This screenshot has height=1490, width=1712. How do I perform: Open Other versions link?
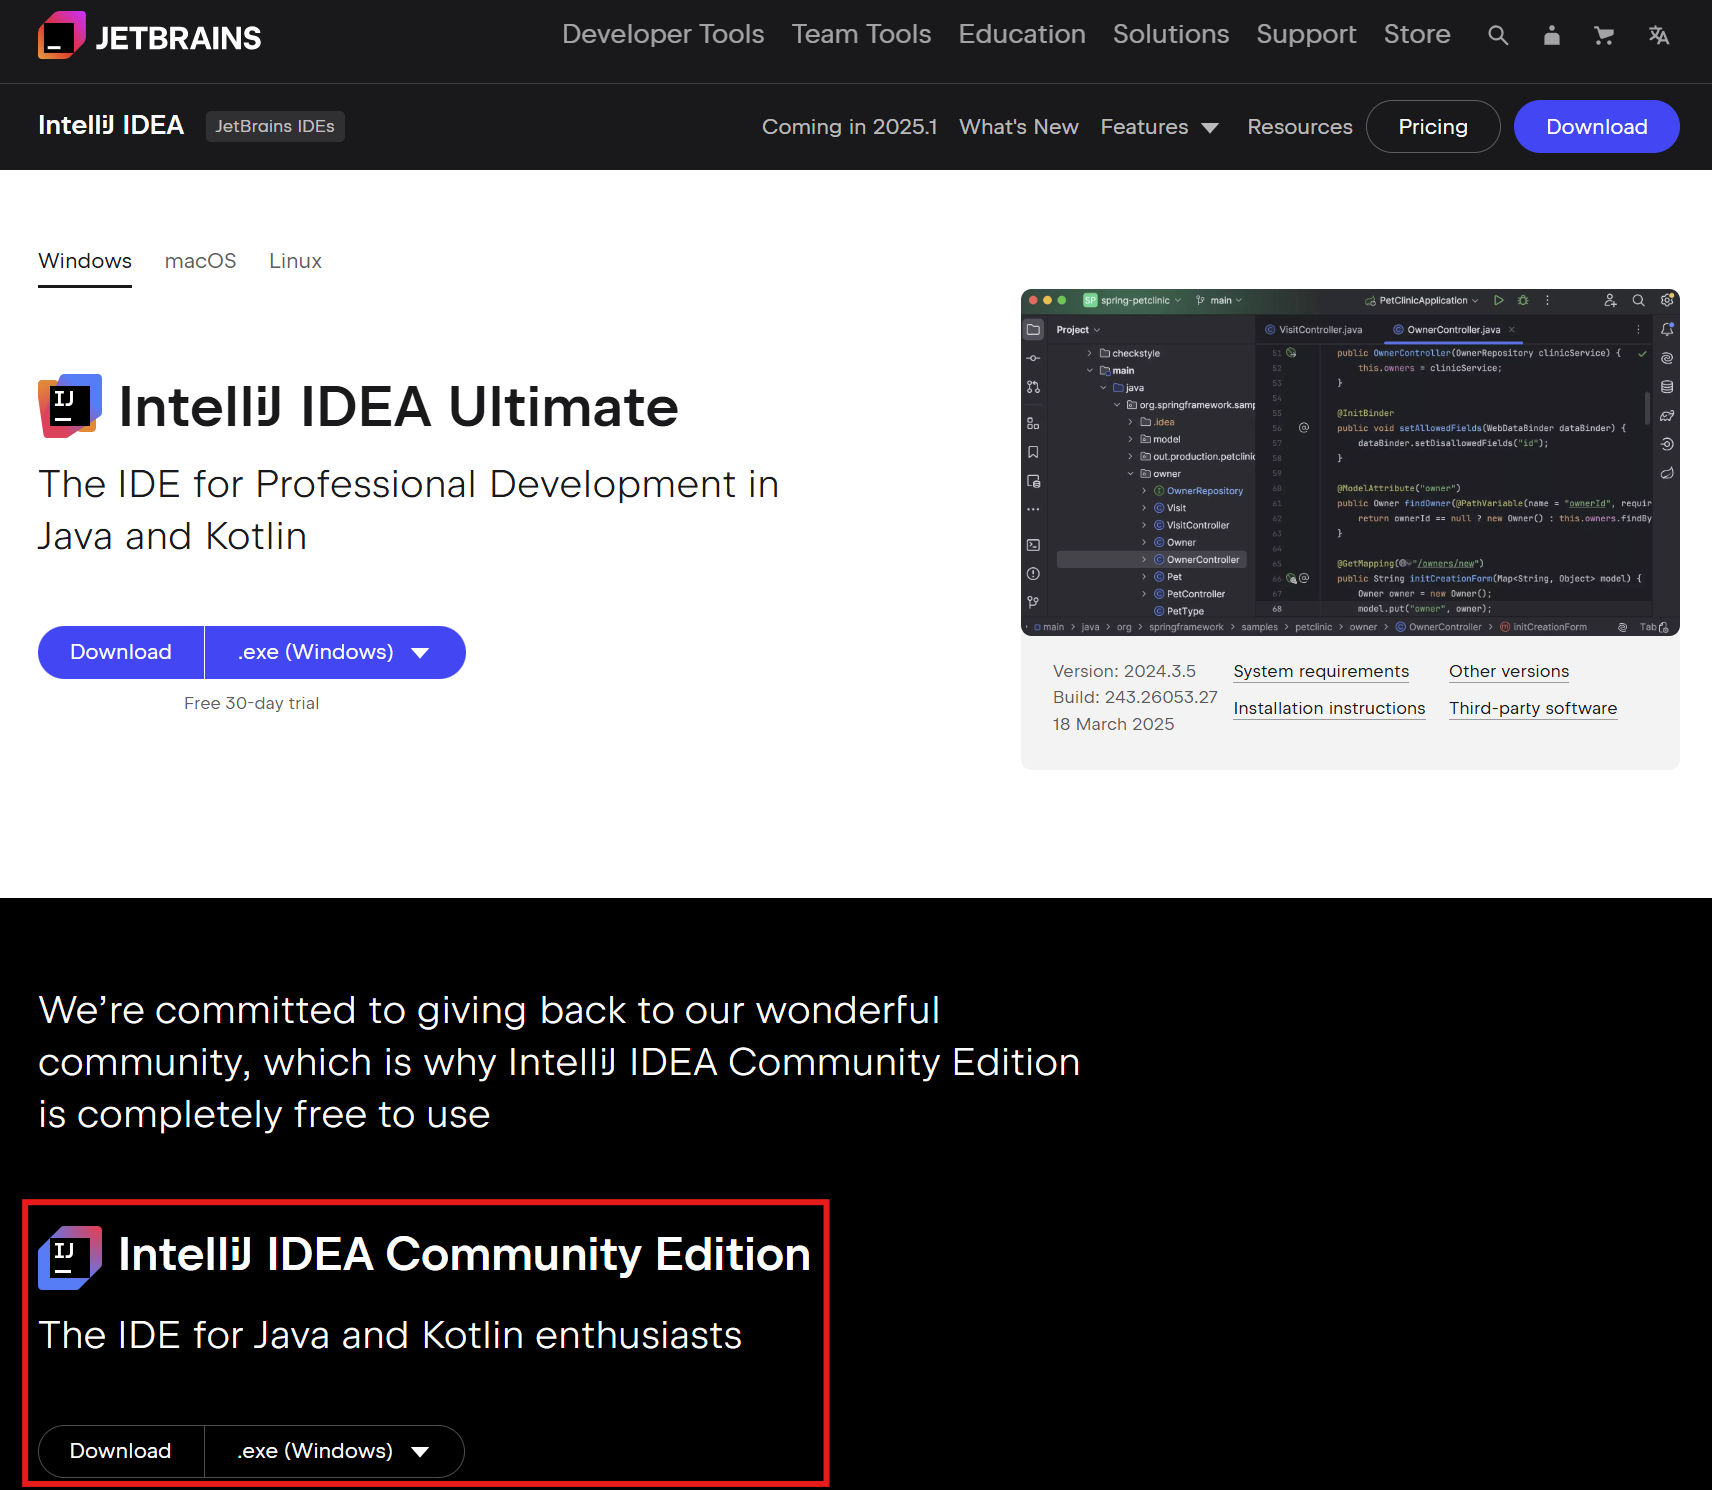pyautogui.click(x=1509, y=672)
